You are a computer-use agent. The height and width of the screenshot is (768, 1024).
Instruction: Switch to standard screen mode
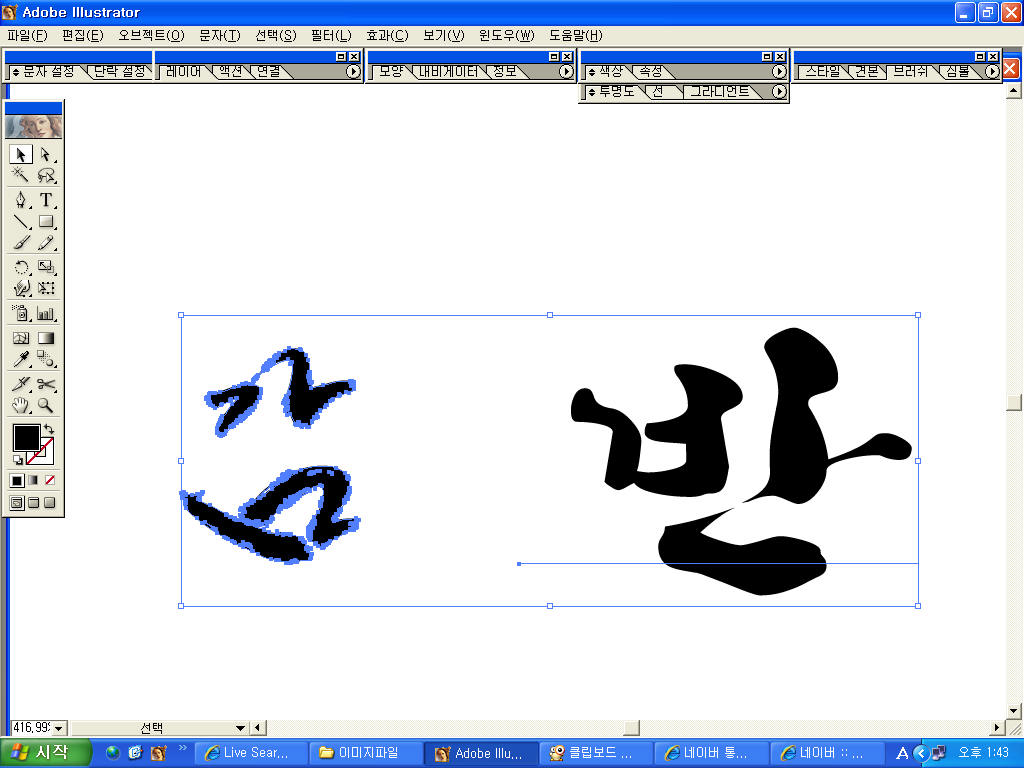click(x=16, y=503)
